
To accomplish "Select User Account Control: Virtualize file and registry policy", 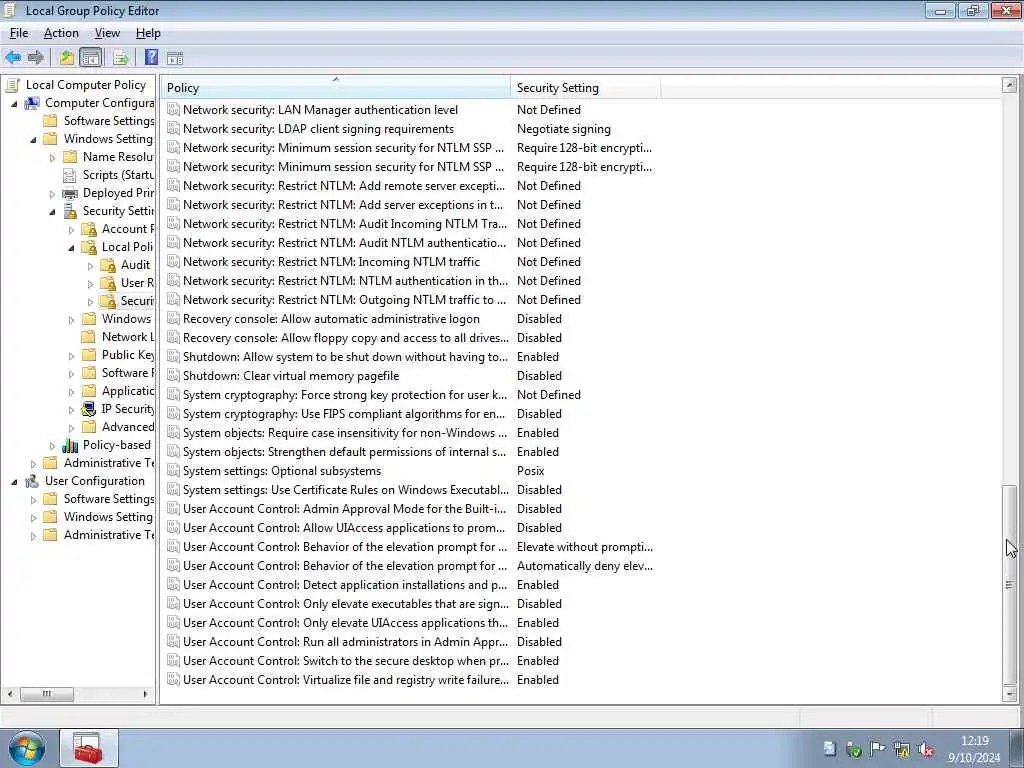I will [345, 680].
